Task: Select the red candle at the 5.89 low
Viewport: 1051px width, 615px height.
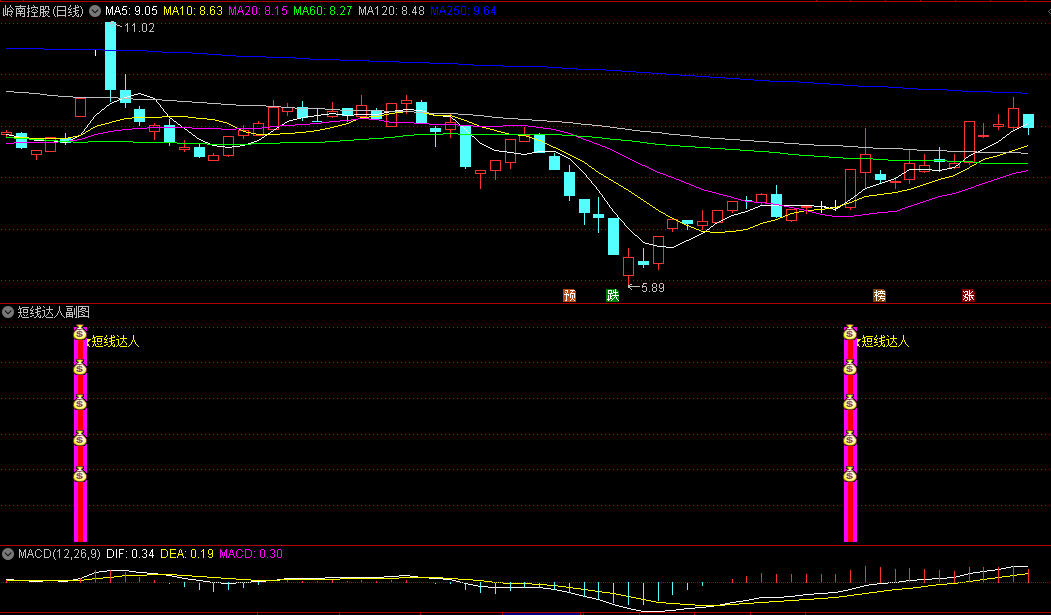Action: pos(628,267)
